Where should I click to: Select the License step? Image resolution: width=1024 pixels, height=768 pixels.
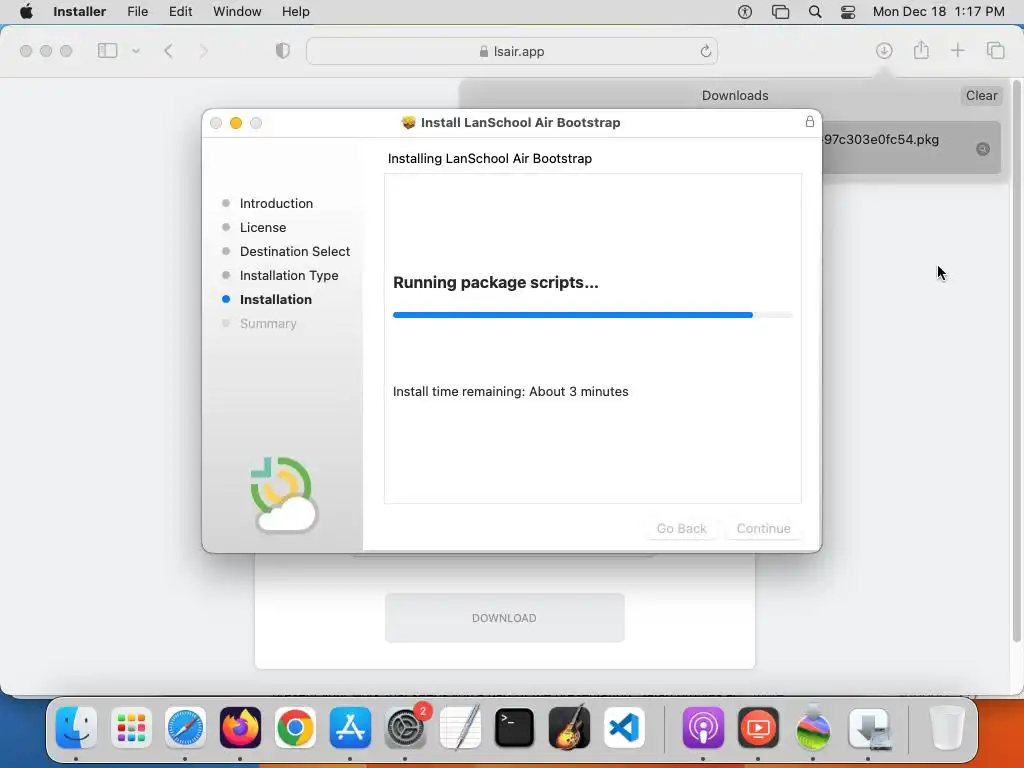coord(263,227)
